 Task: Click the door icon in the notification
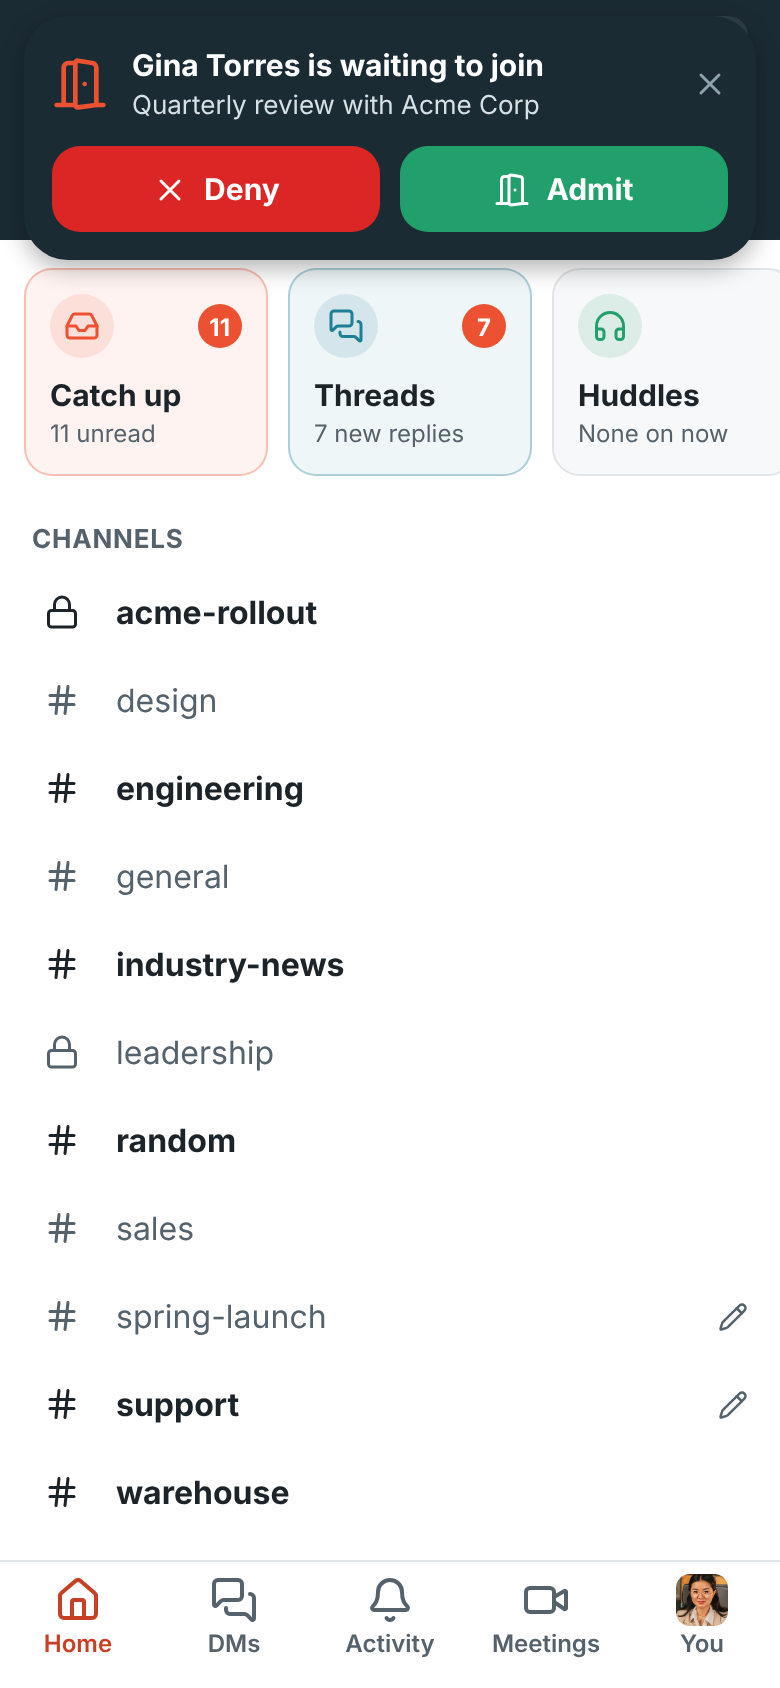click(80, 84)
